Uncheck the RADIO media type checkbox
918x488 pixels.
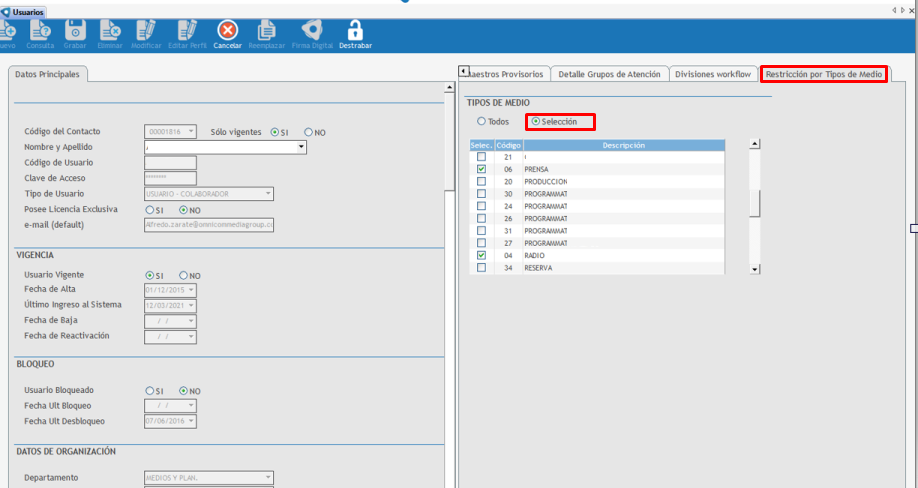click(482, 256)
